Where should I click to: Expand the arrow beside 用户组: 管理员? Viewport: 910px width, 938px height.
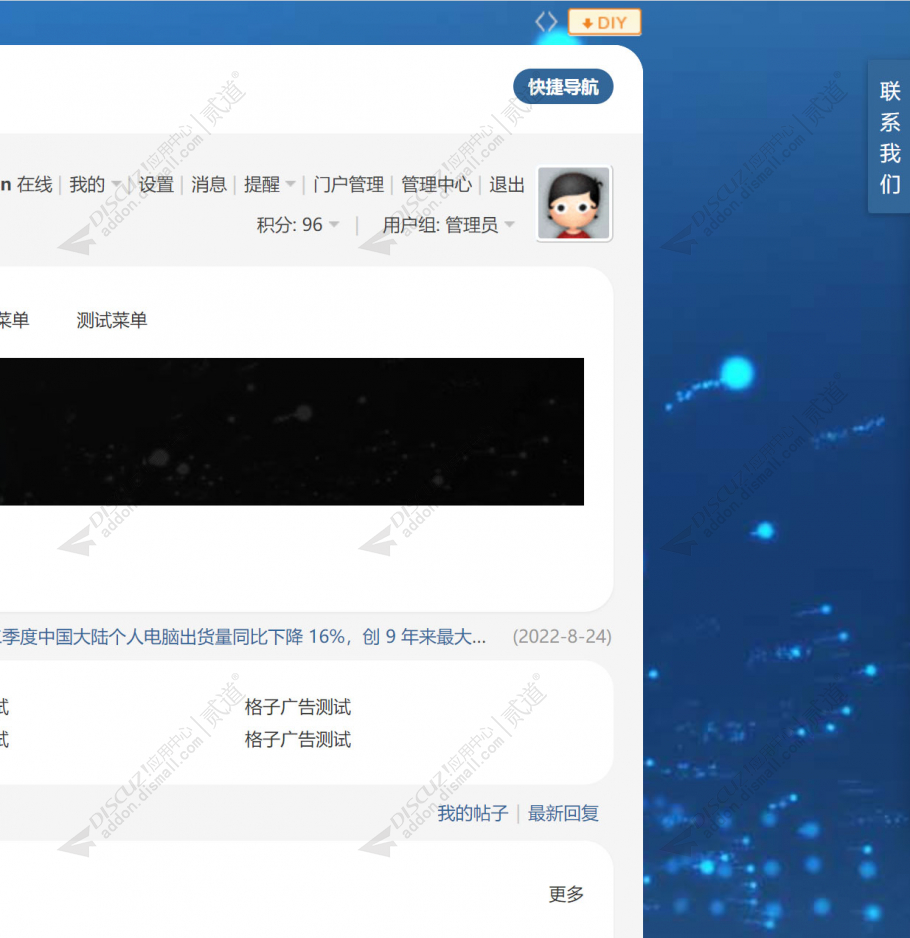point(509,225)
